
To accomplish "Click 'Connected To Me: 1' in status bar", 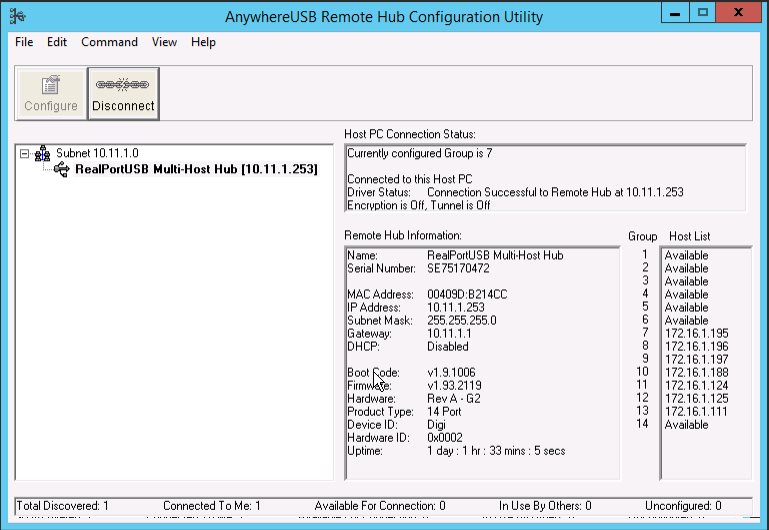I will click(212, 506).
